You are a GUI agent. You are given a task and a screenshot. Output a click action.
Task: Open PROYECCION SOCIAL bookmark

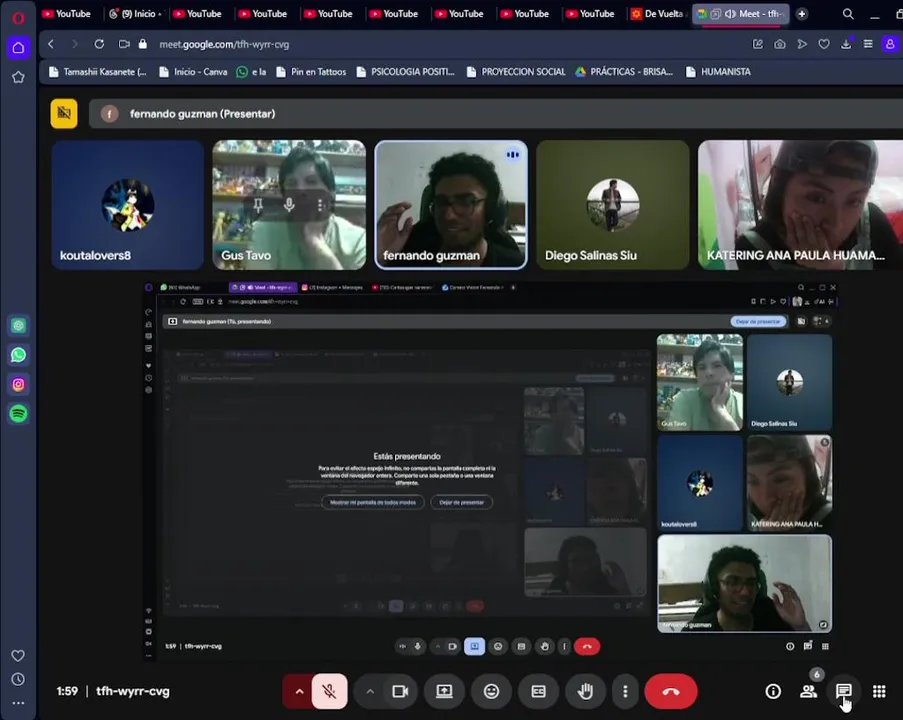(x=516, y=72)
